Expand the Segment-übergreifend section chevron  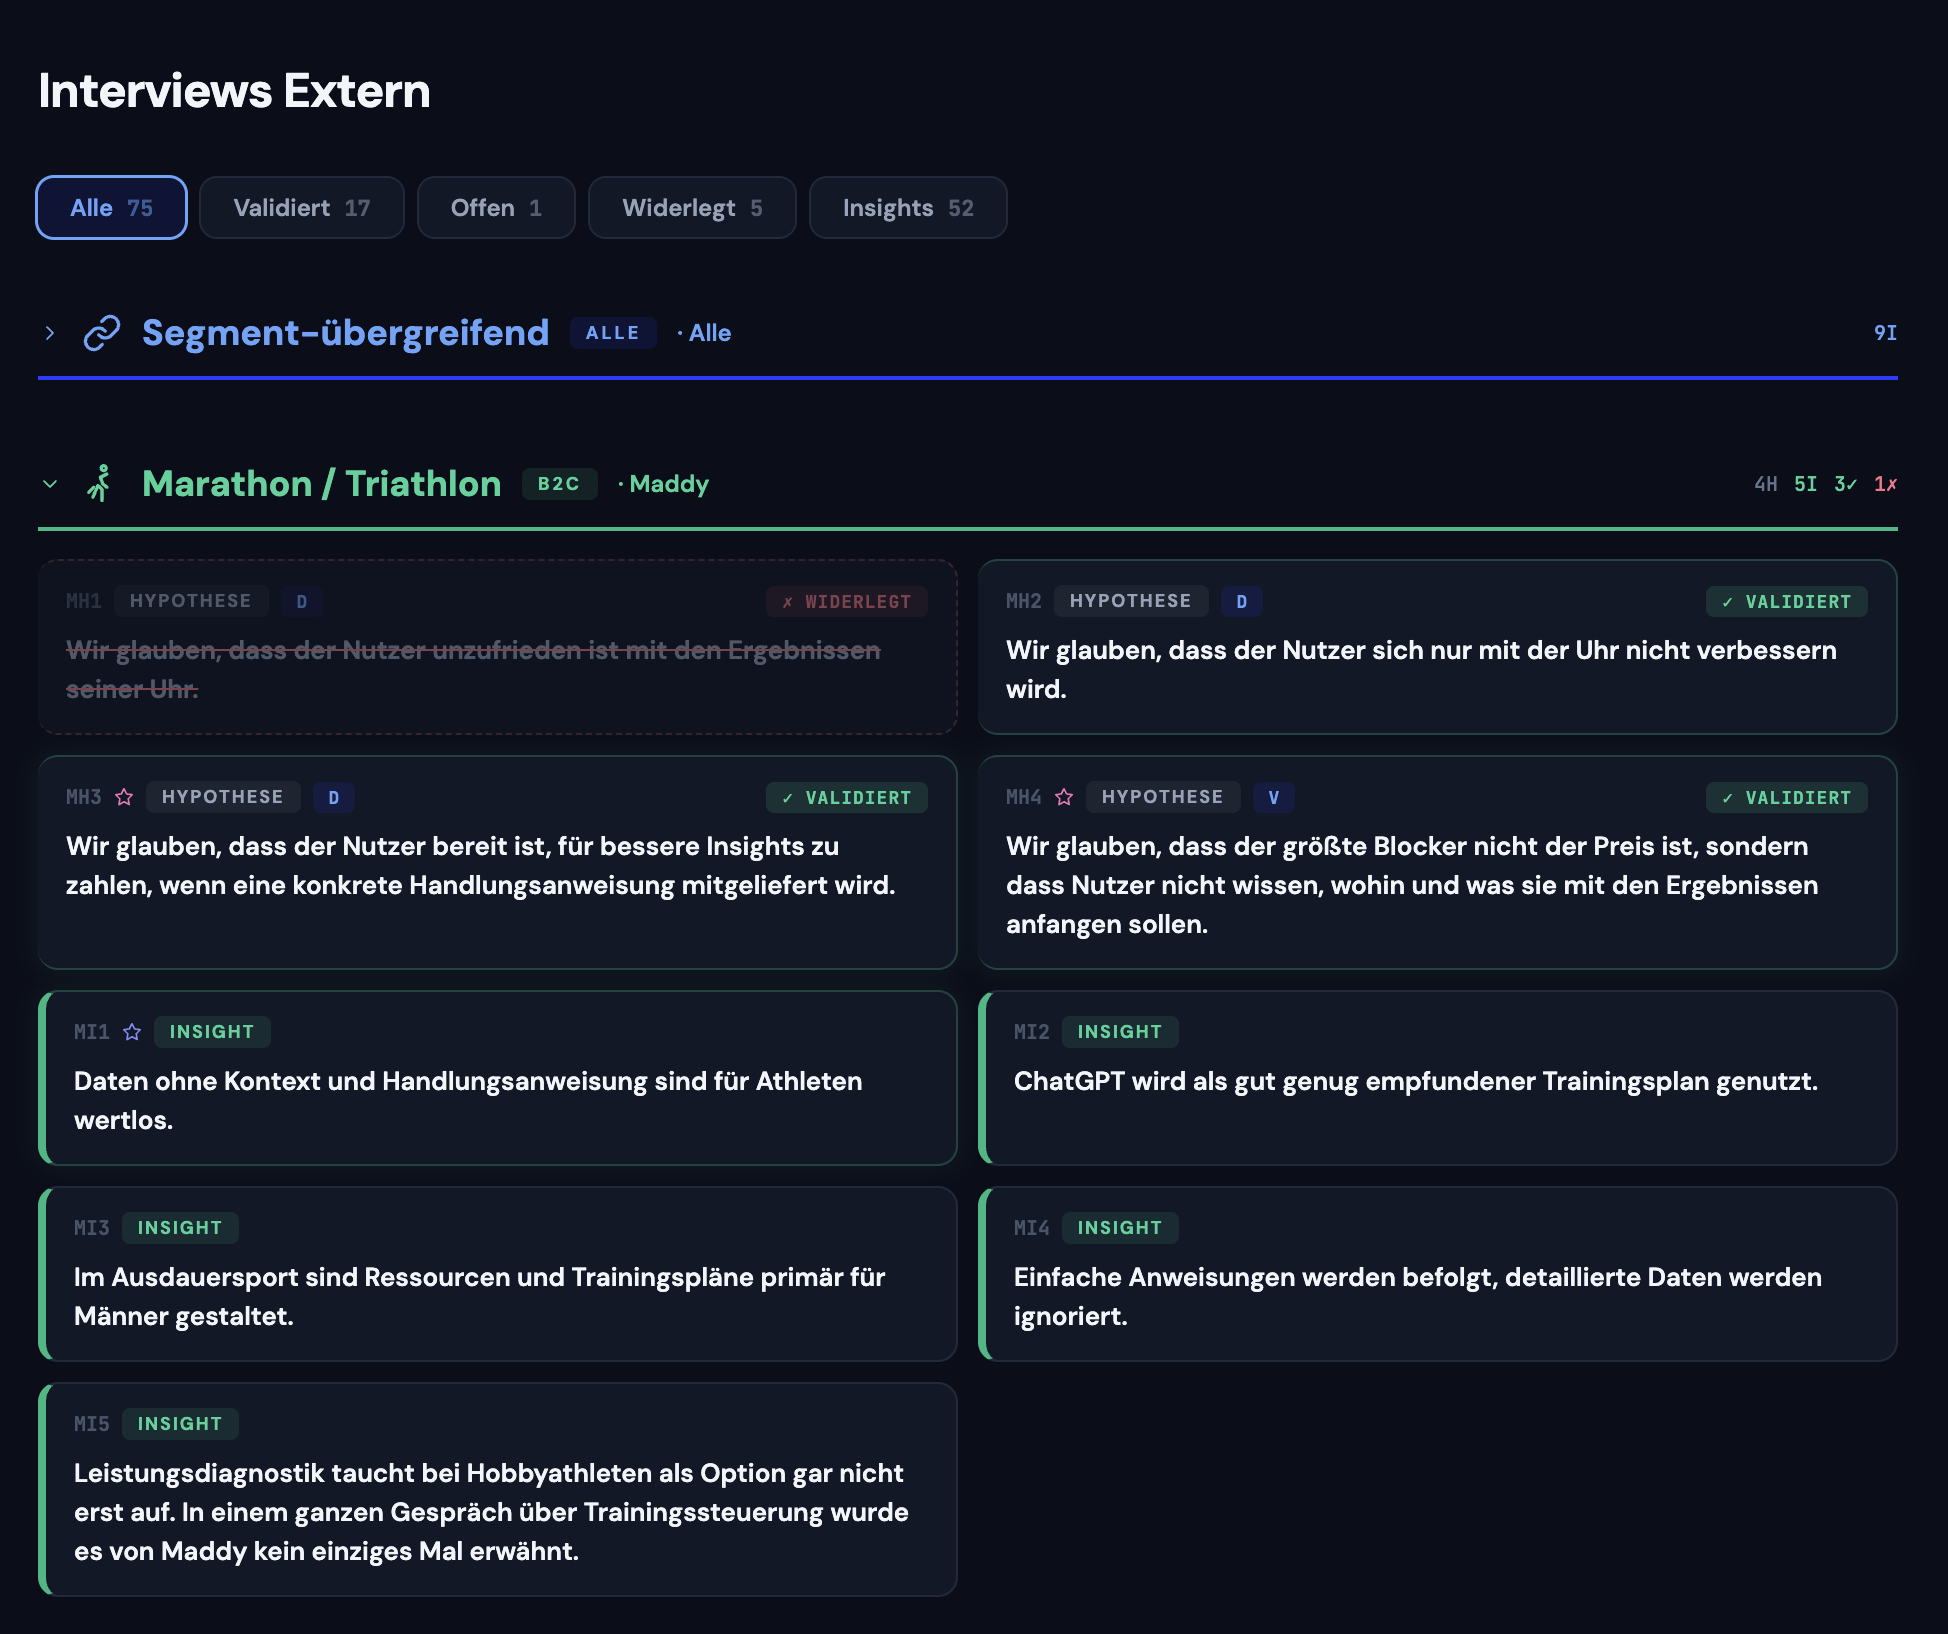click(50, 333)
